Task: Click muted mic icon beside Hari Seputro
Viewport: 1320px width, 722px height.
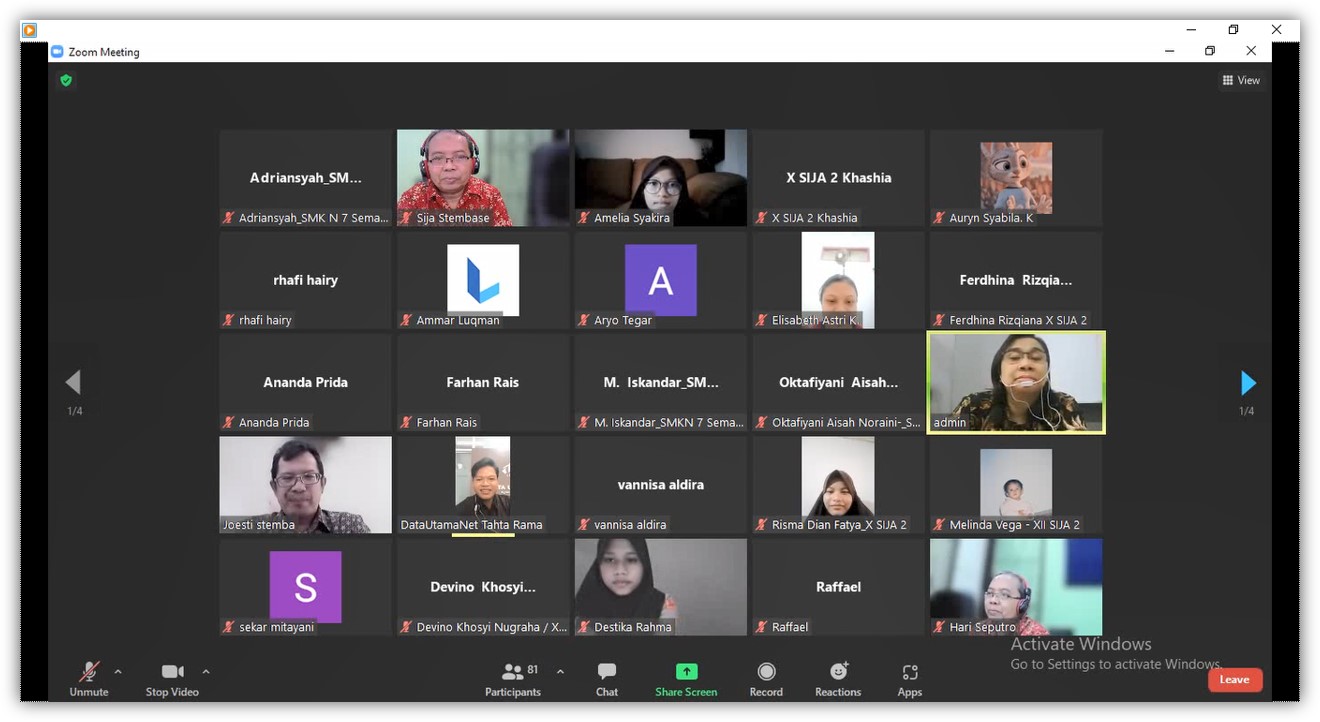Action: pyautogui.click(x=940, y=627)
